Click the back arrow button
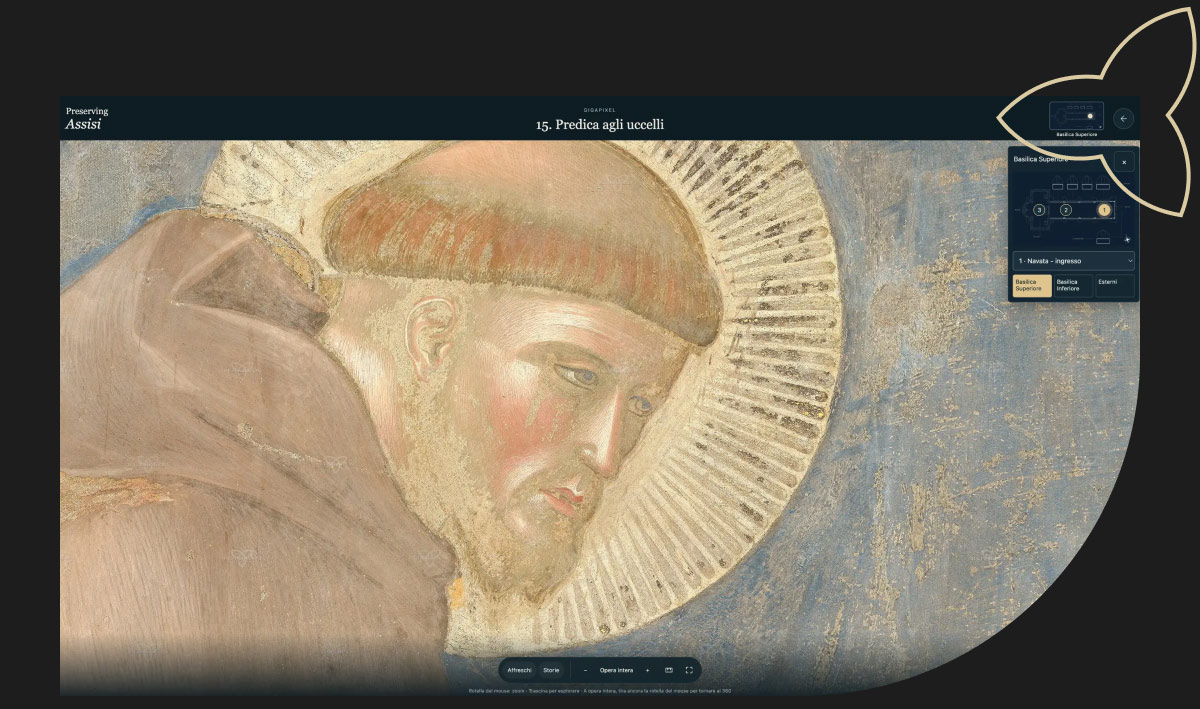 click(x=1123, y=118)
